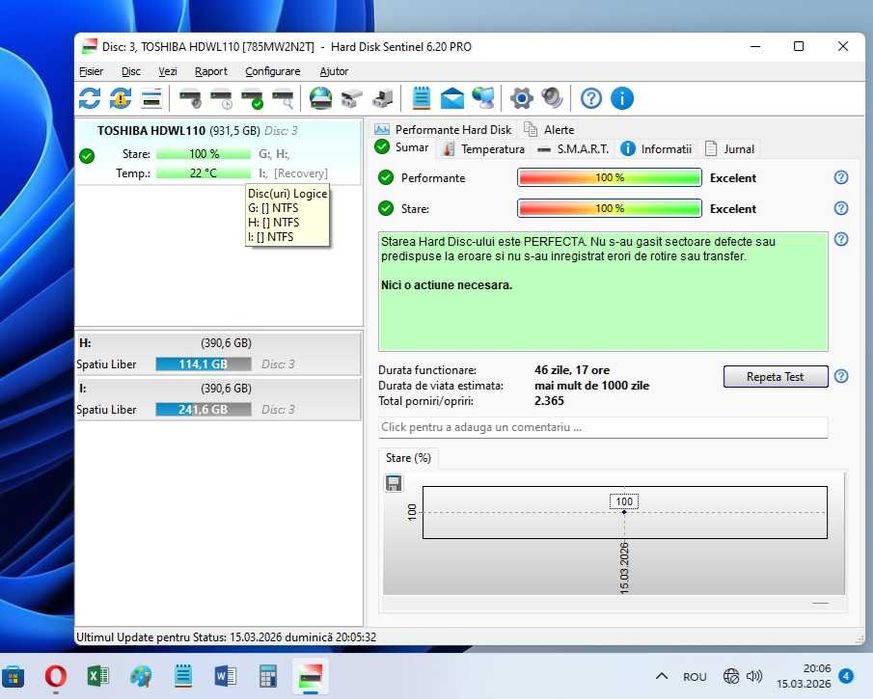The image size is (873, 699).
Task: Select the Sumar tab
Action: point(402,148)
